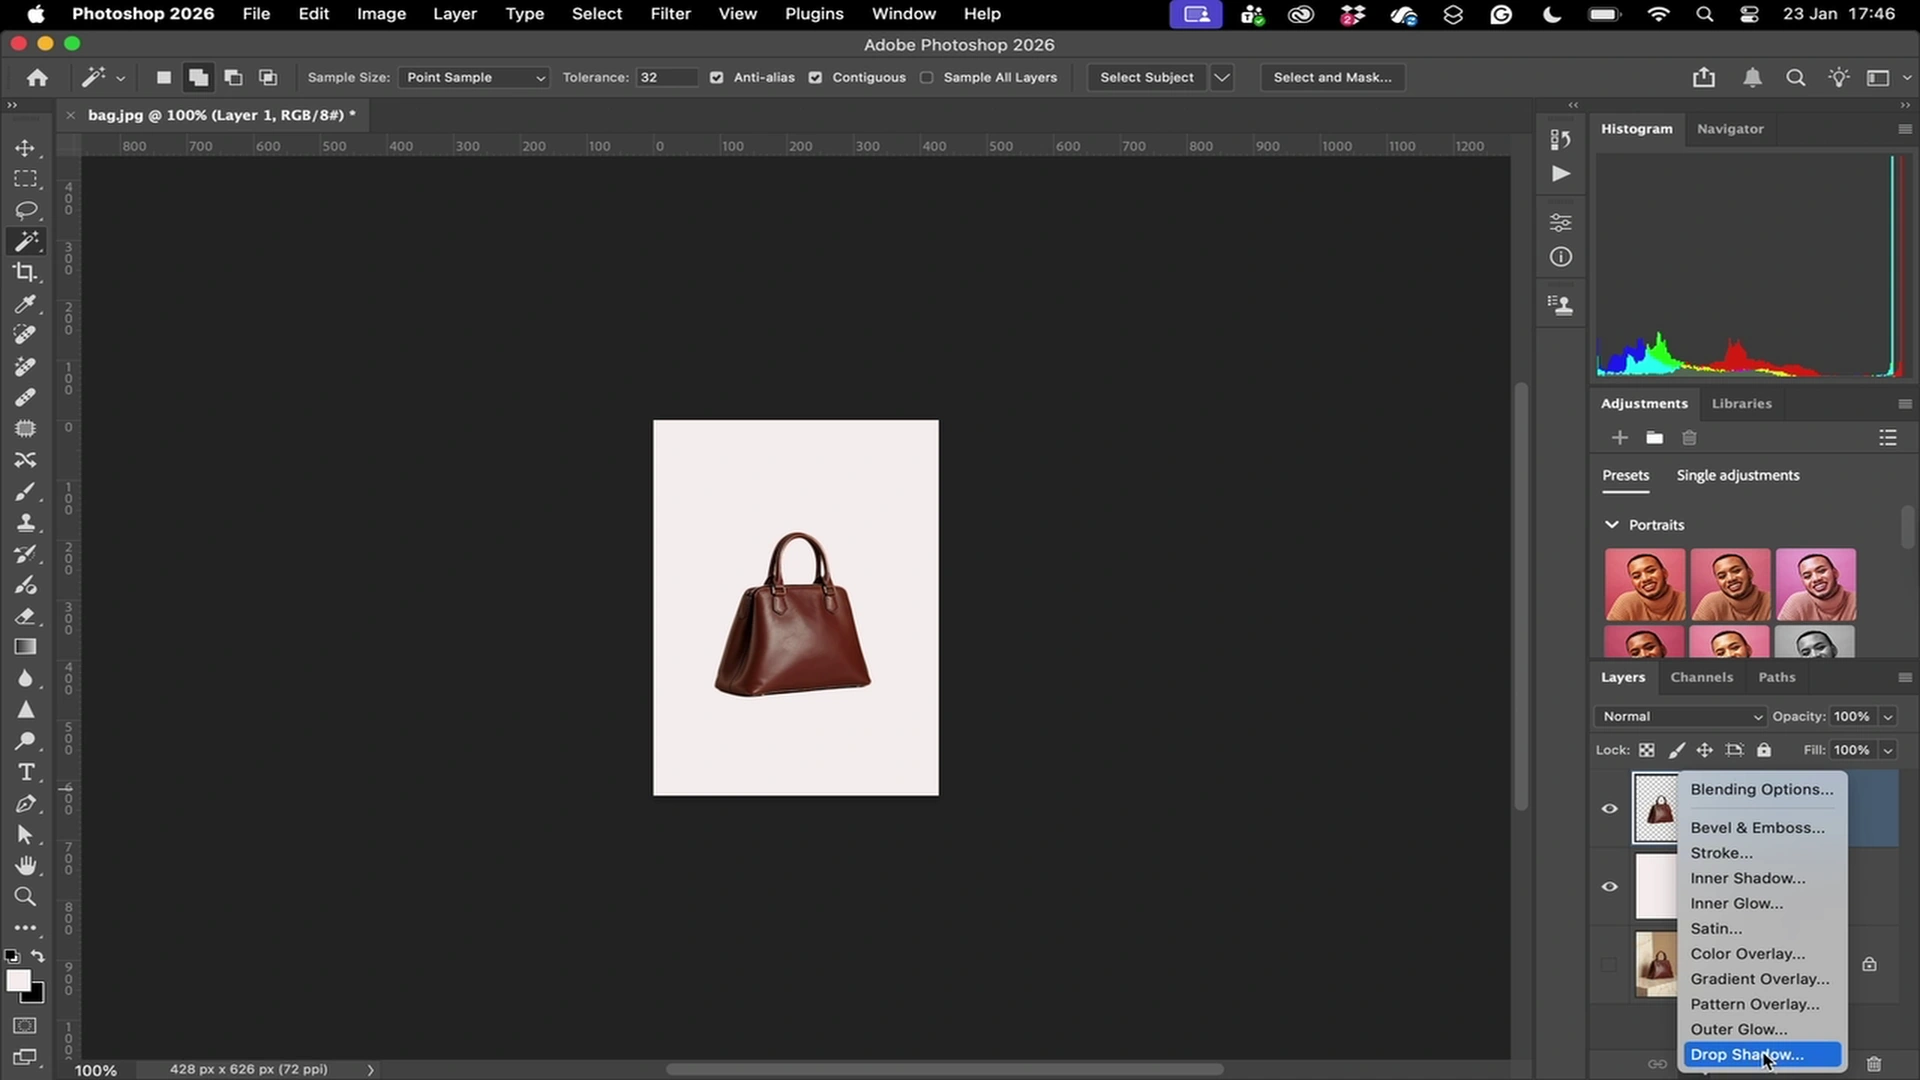Uncheck the Anti-alias checkbox
The width and height of the screenshot is (1920, 1080).
coord(716,78)
